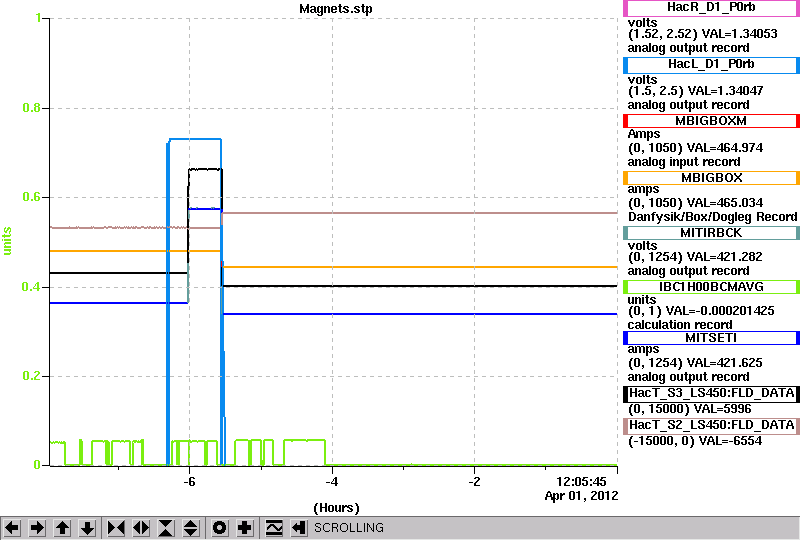Click the vertical zoom-in hourglass icon
This screenshot has height=540, width=800.
point(166,527)
